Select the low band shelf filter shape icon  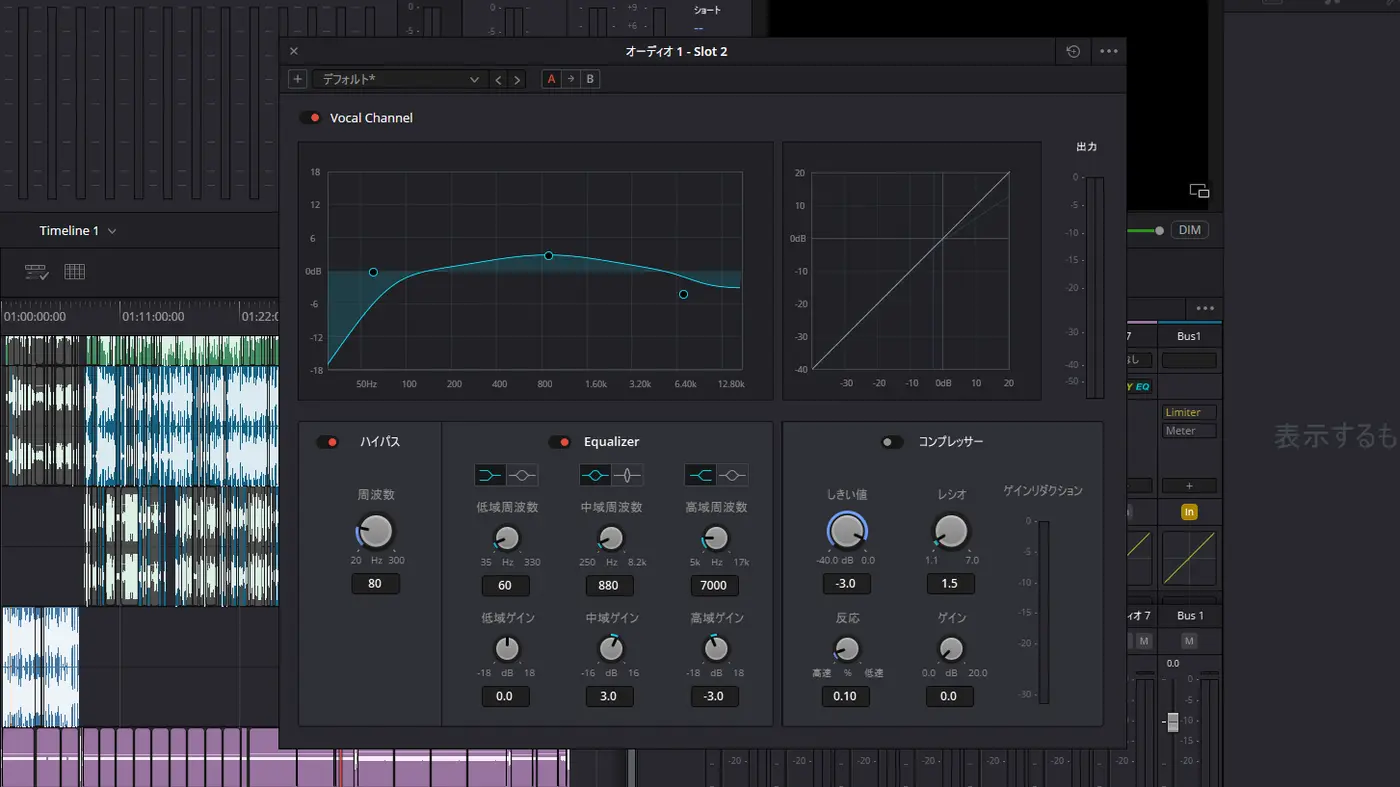tap(490, 475)
